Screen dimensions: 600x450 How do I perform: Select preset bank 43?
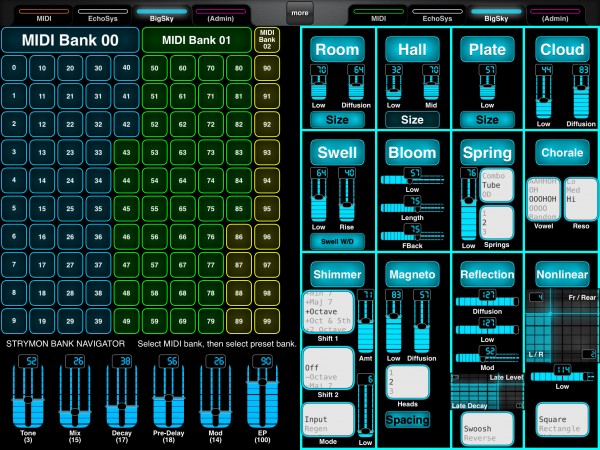(126, 152)
